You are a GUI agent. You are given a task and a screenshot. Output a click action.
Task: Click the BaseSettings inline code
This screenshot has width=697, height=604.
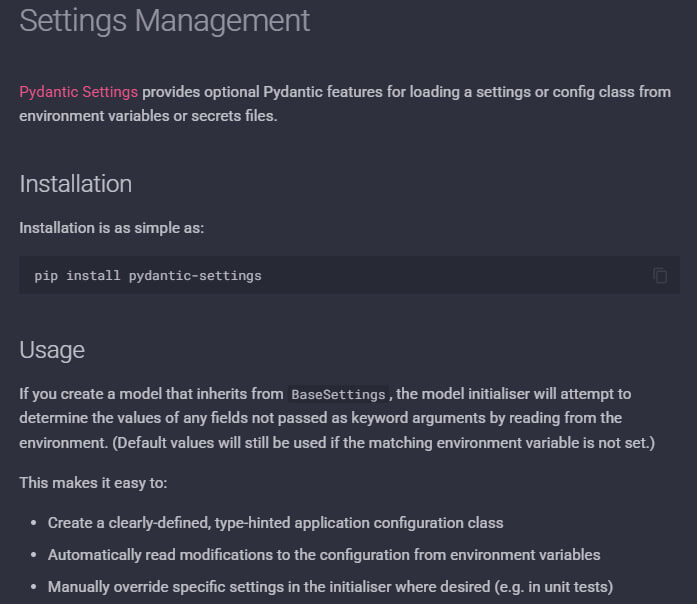click(338, 395)
